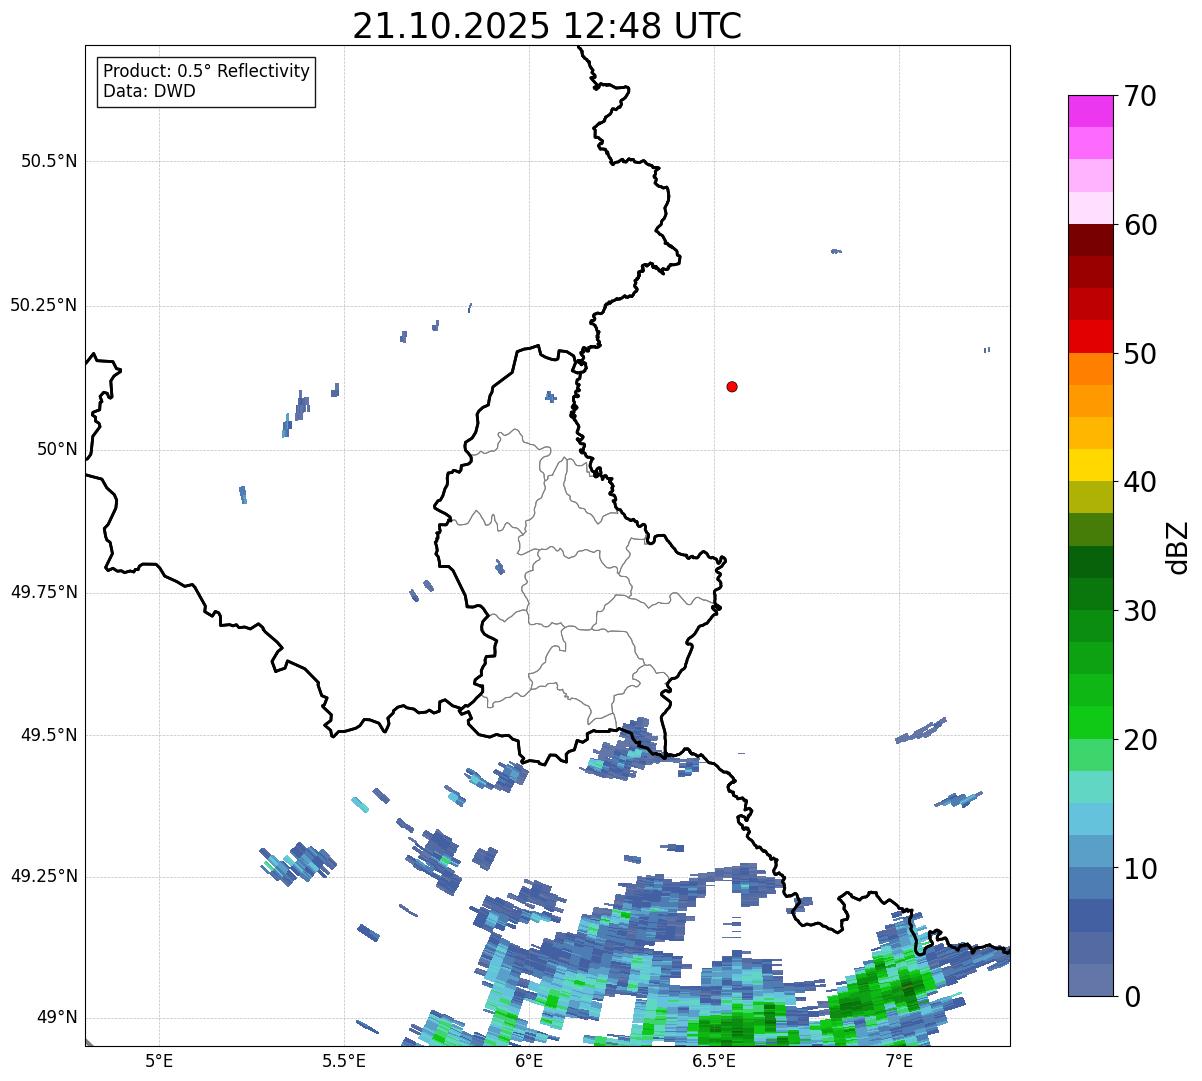Viewport: 1202px width, 1081px height.
Task: Click the 50.25°N latitude label
Action: 43,305
